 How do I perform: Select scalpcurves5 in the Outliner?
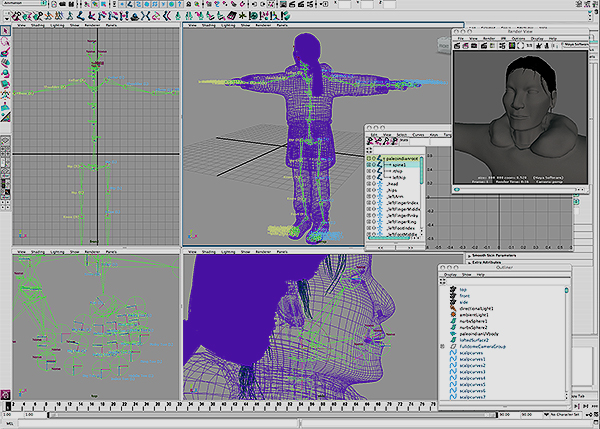coord(473,384)
